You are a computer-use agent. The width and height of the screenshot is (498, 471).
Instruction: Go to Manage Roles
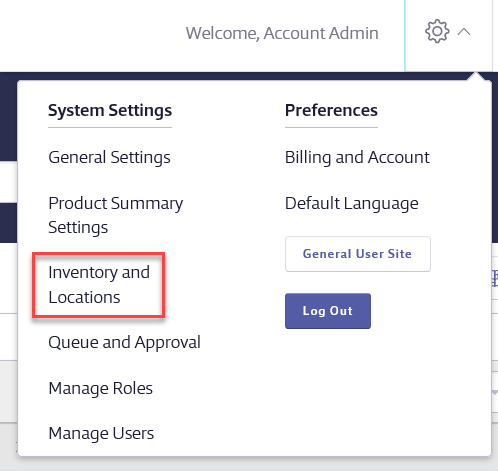[100, 388]
